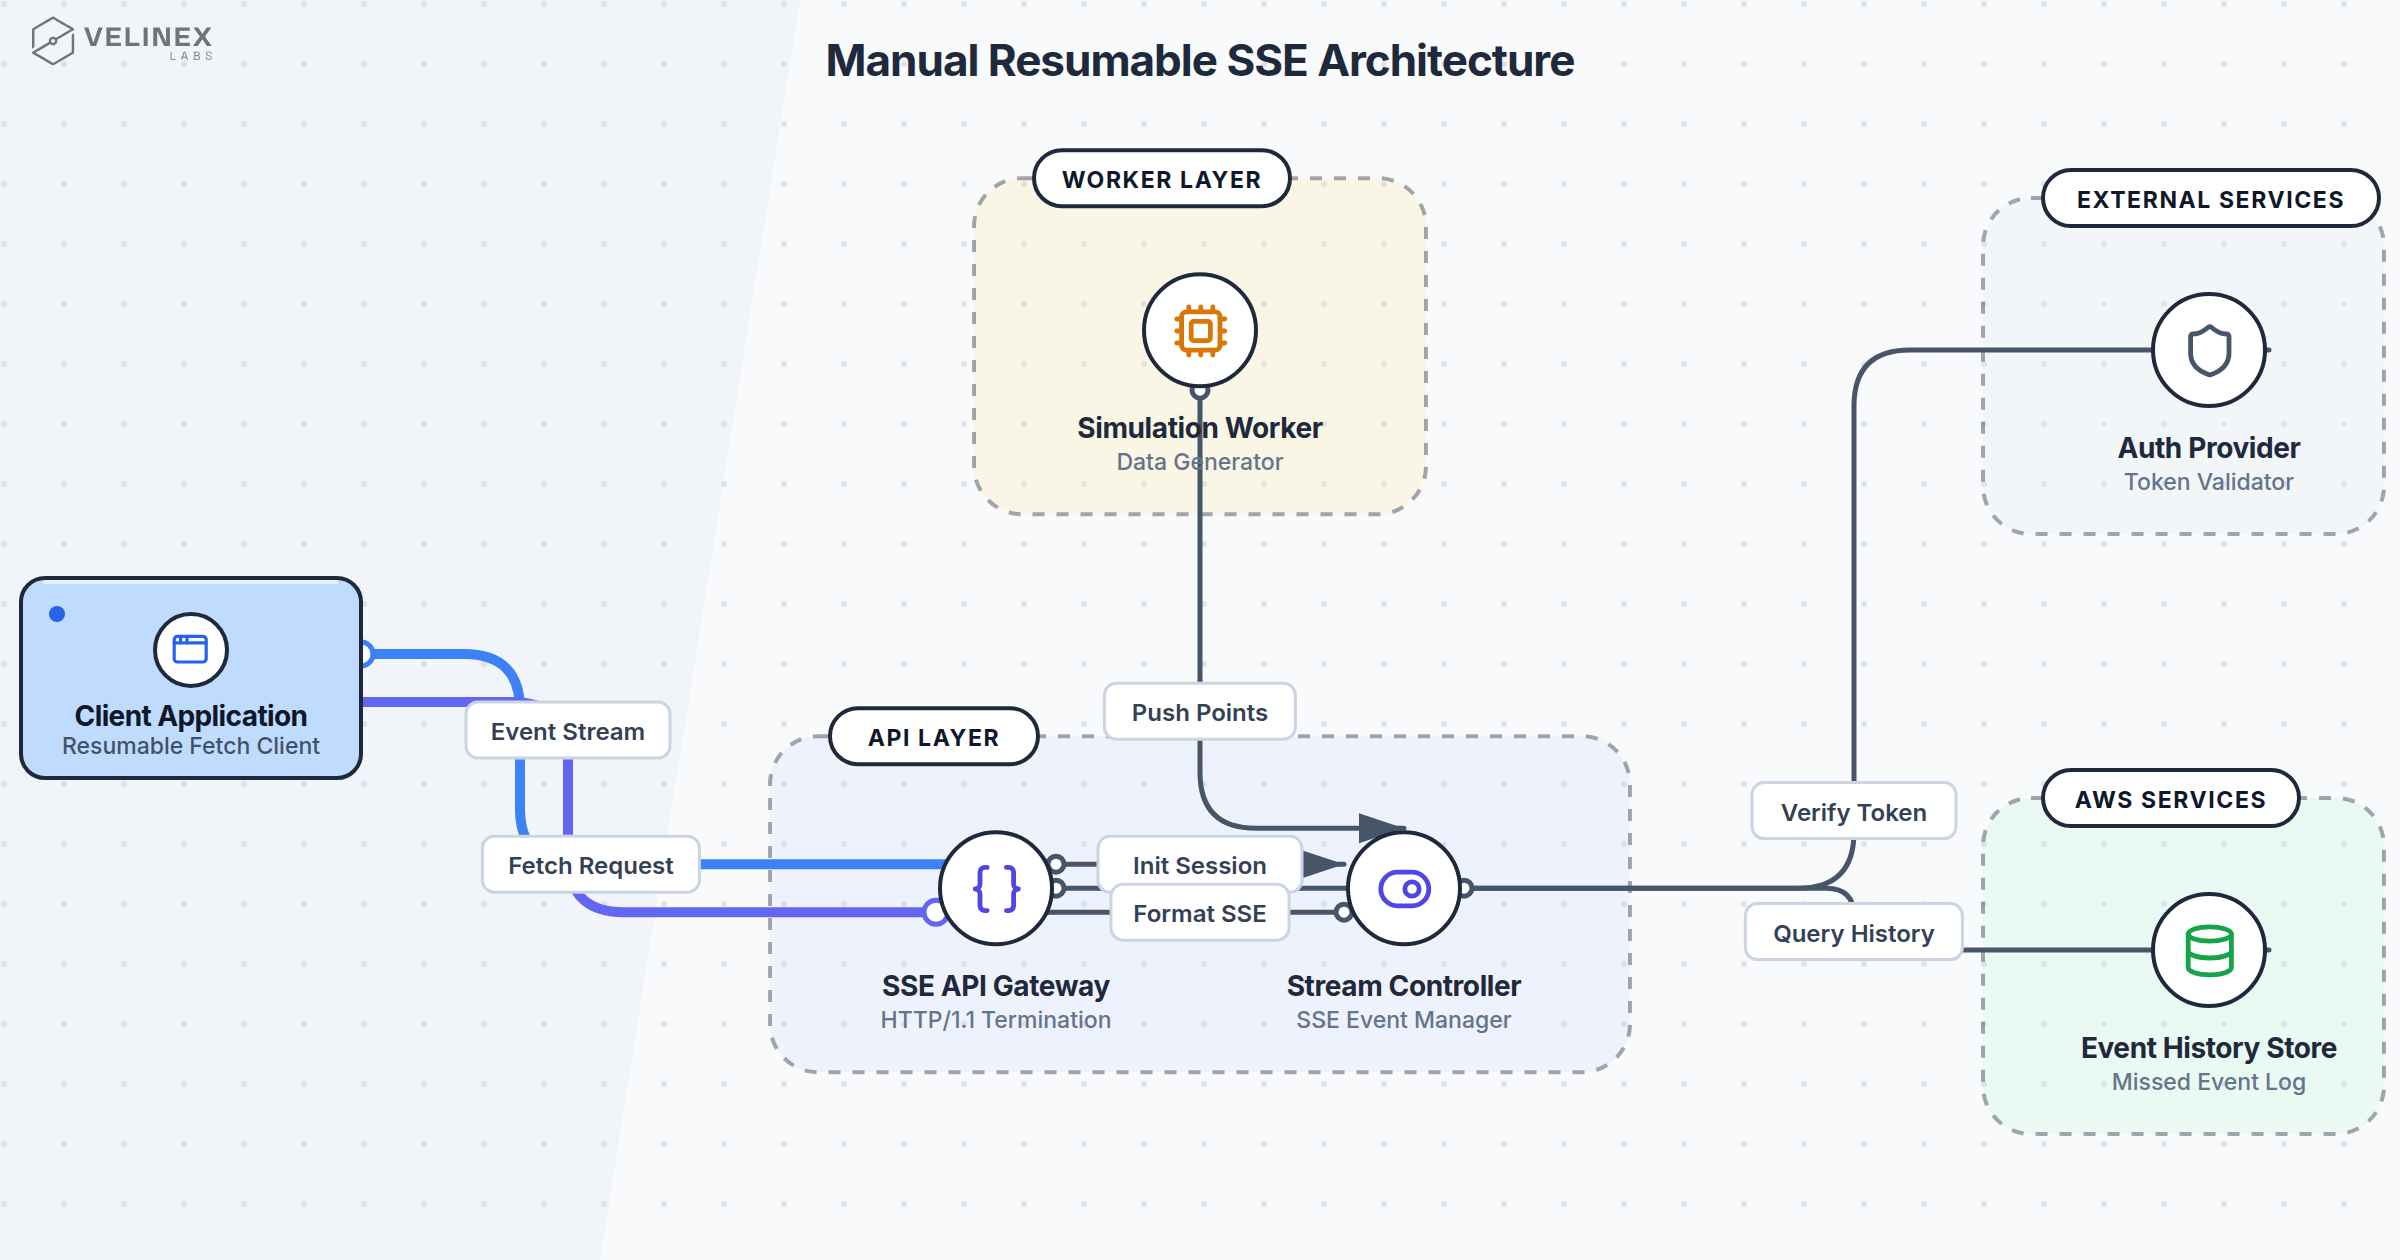Click the Client Application node title

[x=190, y=716]
